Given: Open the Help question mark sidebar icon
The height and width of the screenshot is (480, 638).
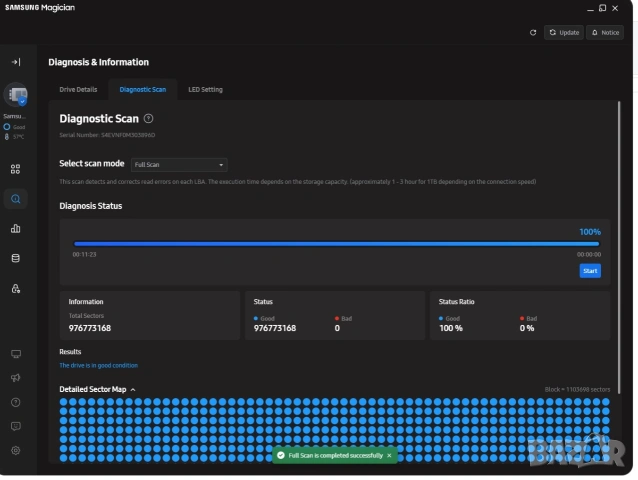Looking at the screenshot, I should coord(15,402).
